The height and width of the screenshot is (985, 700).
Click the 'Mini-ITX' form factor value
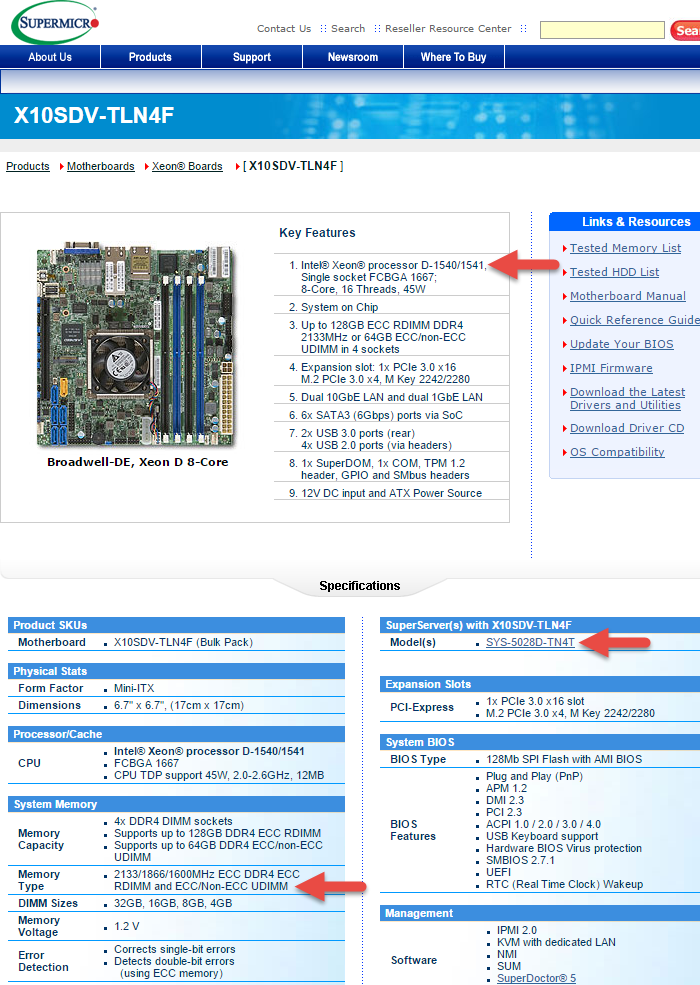(134, 688)
